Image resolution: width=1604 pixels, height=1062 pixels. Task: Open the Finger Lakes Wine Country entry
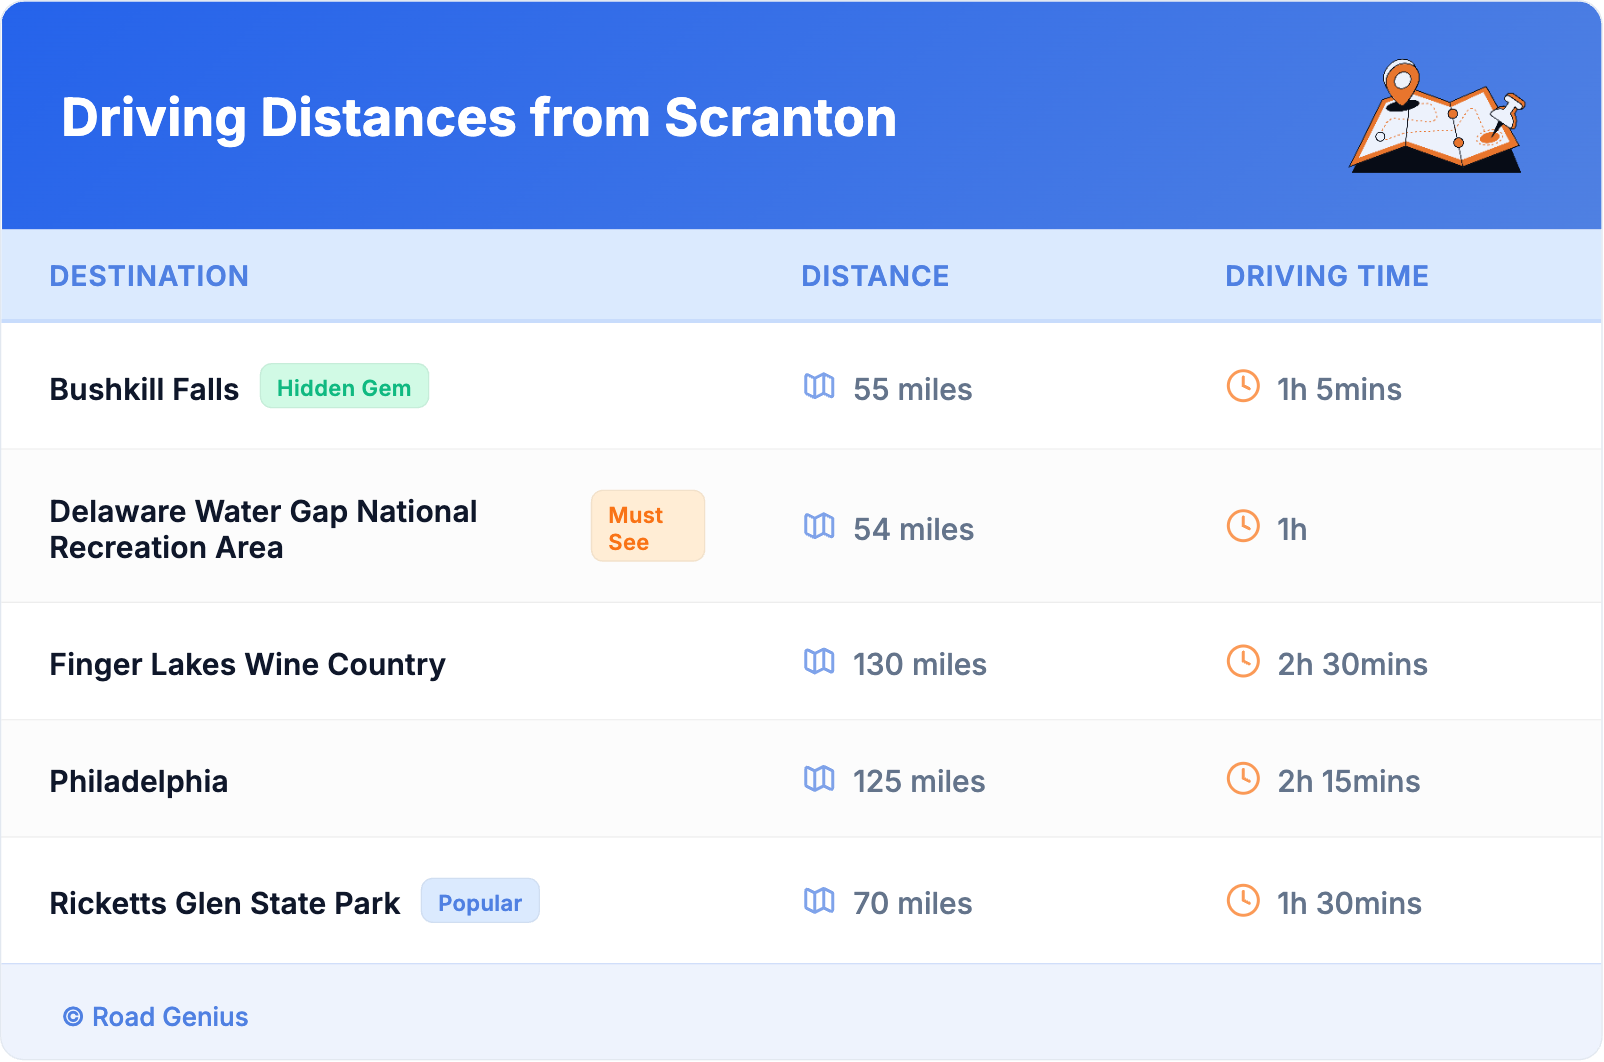(247, 665)
